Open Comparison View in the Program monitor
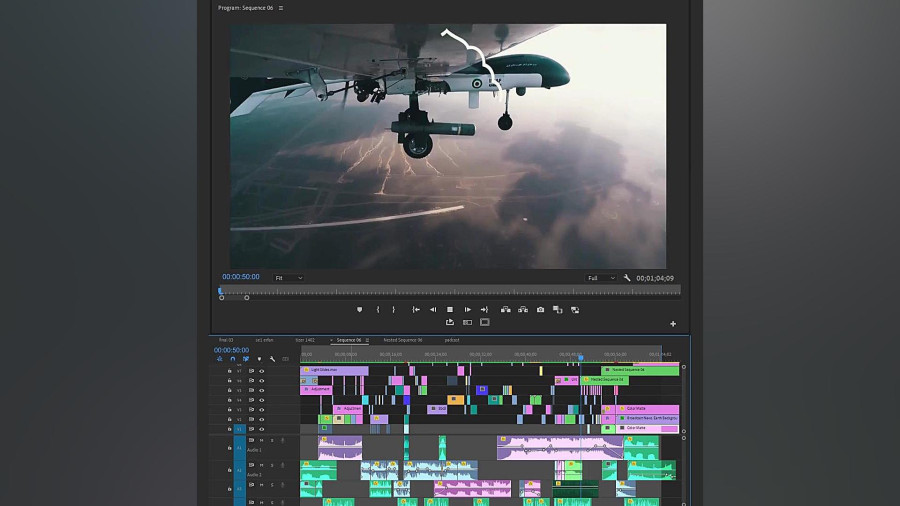 (557, 309)
